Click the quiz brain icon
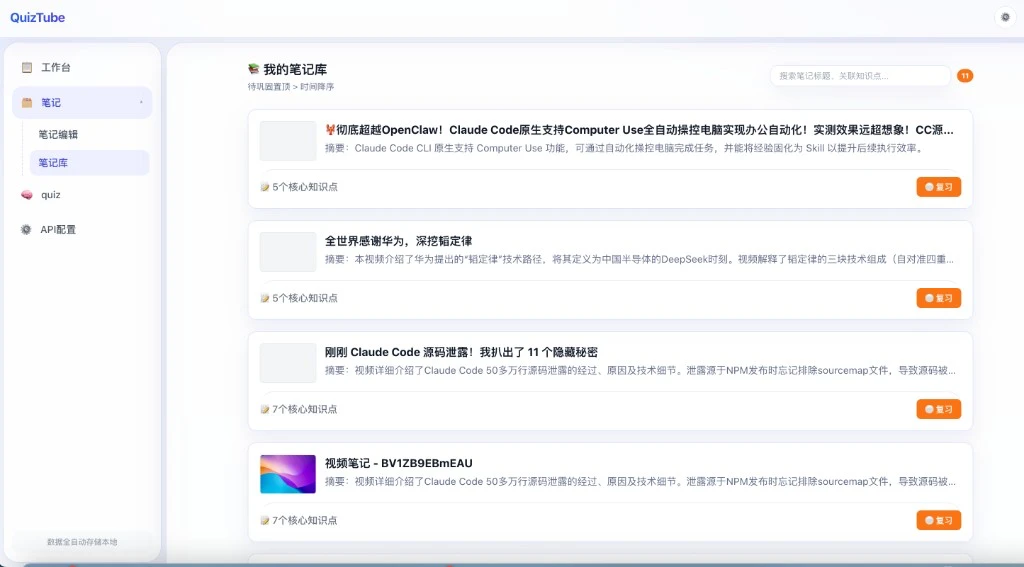This screenshot has height=567, width=1024. pos(27,195)
